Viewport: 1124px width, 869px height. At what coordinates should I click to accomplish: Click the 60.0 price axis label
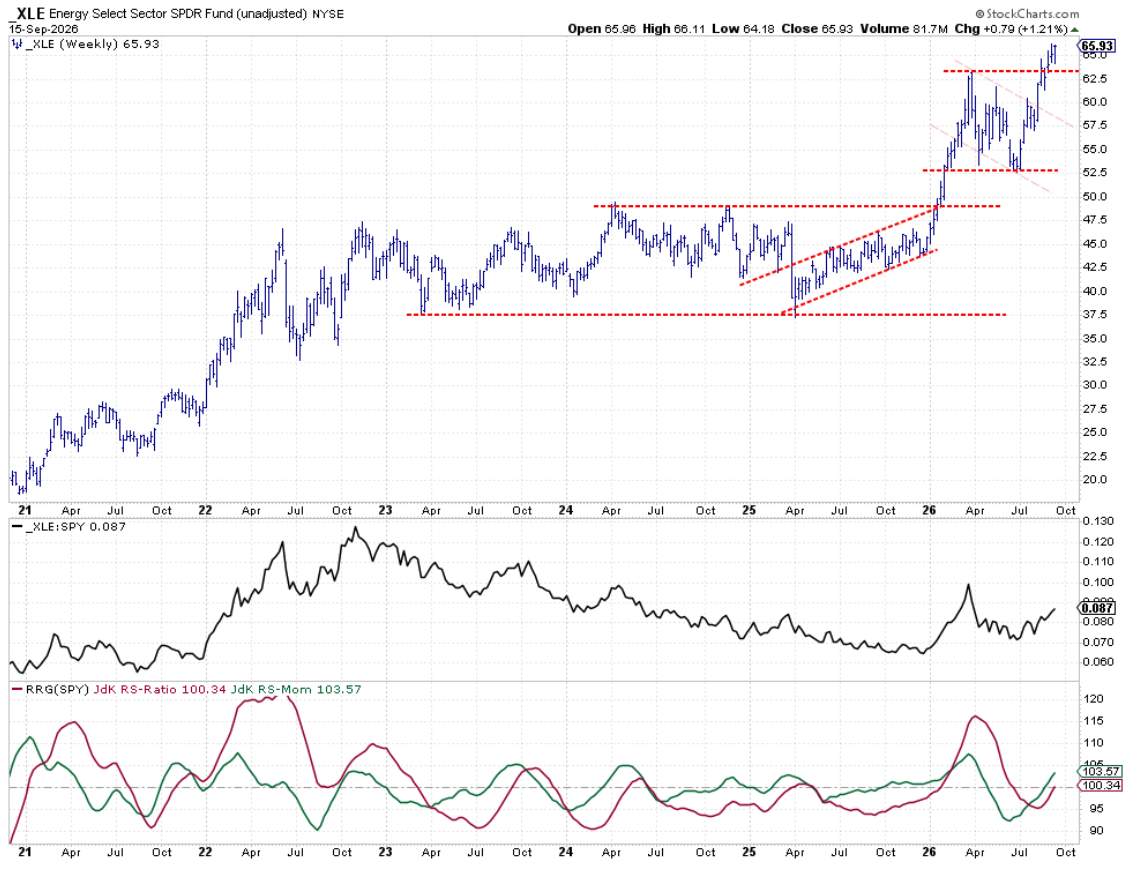pos(1095,102)
